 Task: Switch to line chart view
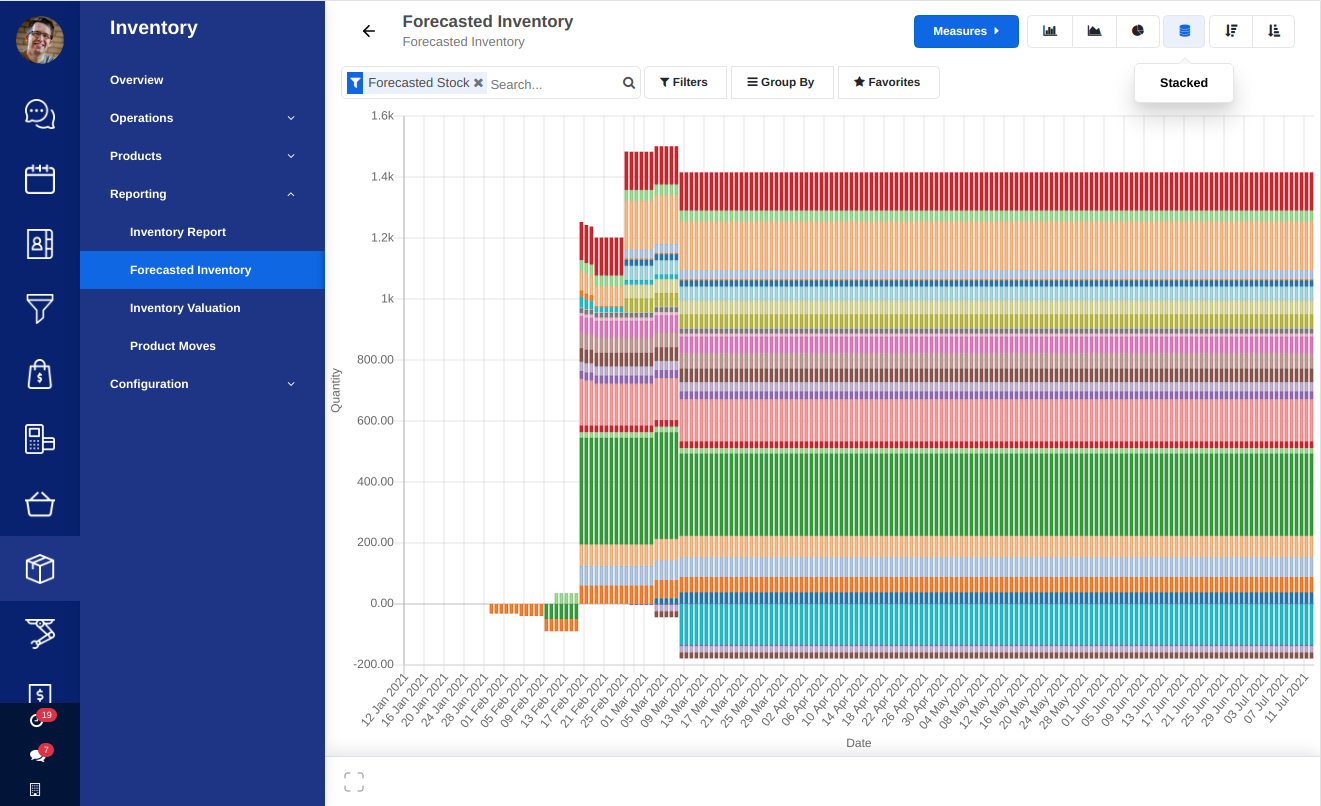click(1093, 31)
